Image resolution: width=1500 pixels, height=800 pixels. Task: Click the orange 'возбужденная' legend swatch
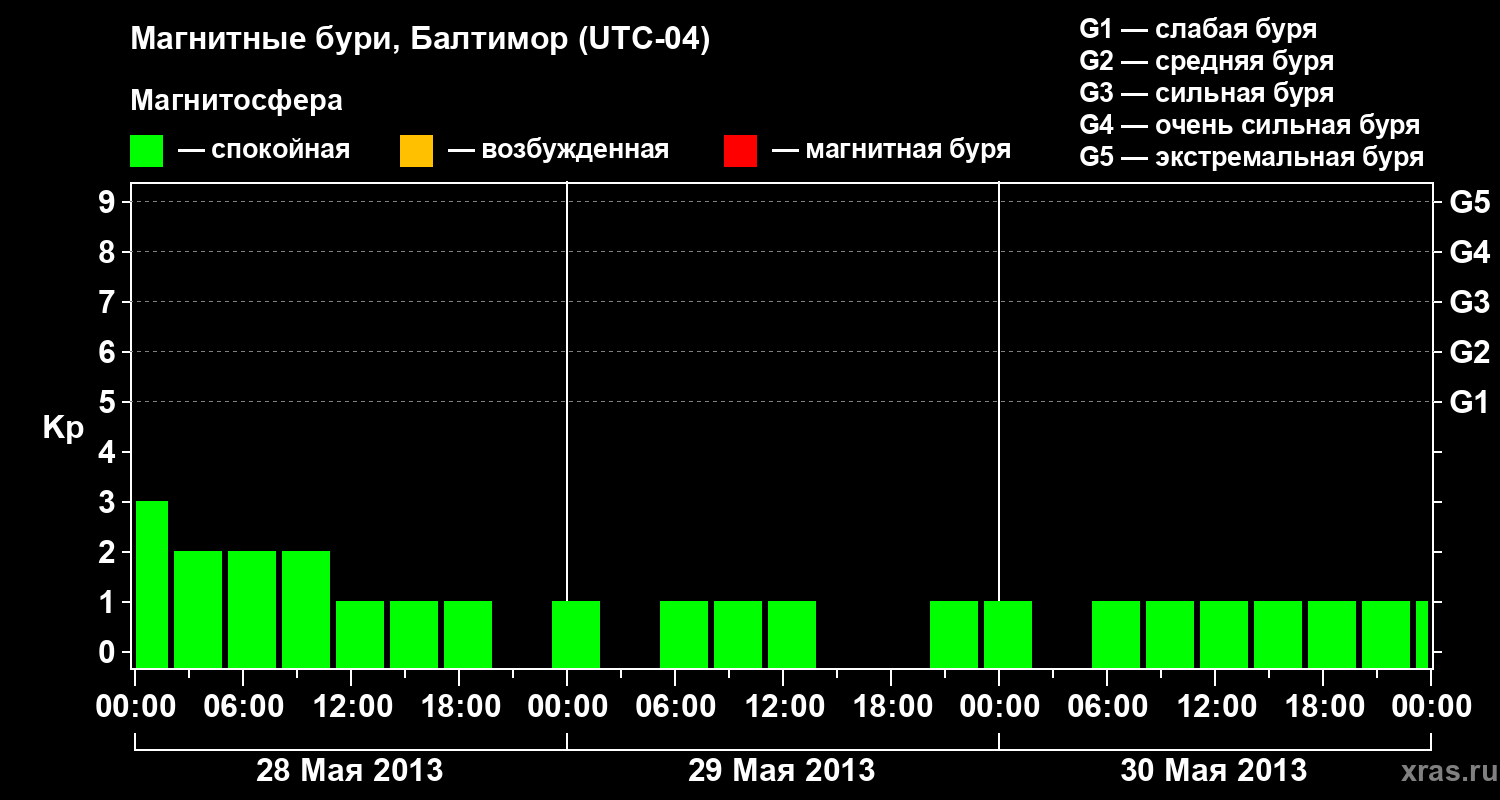coord(416,151)
